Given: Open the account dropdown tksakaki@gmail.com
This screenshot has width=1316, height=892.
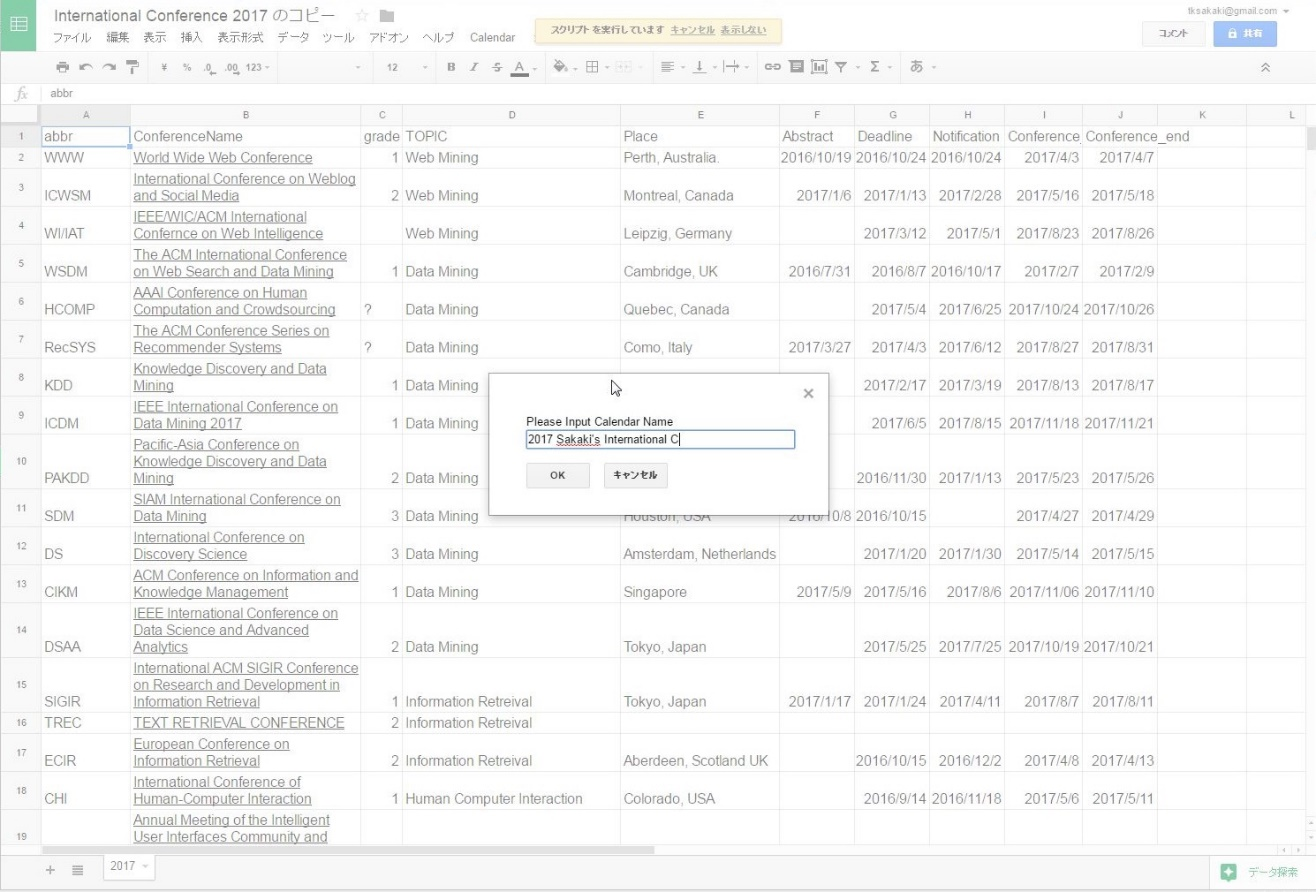Looking at the screenshot, I should [x=1237, y=11].
